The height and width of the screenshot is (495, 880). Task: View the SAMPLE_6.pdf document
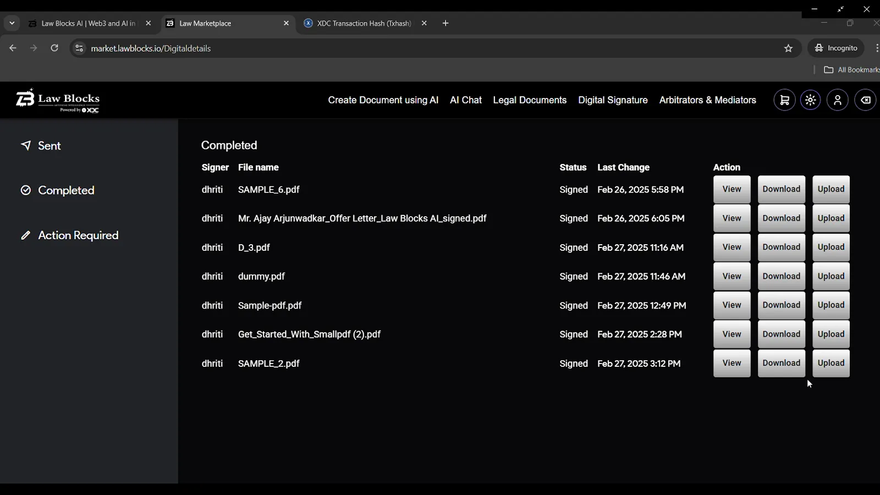pyautogui.click(x=731, y=189)
